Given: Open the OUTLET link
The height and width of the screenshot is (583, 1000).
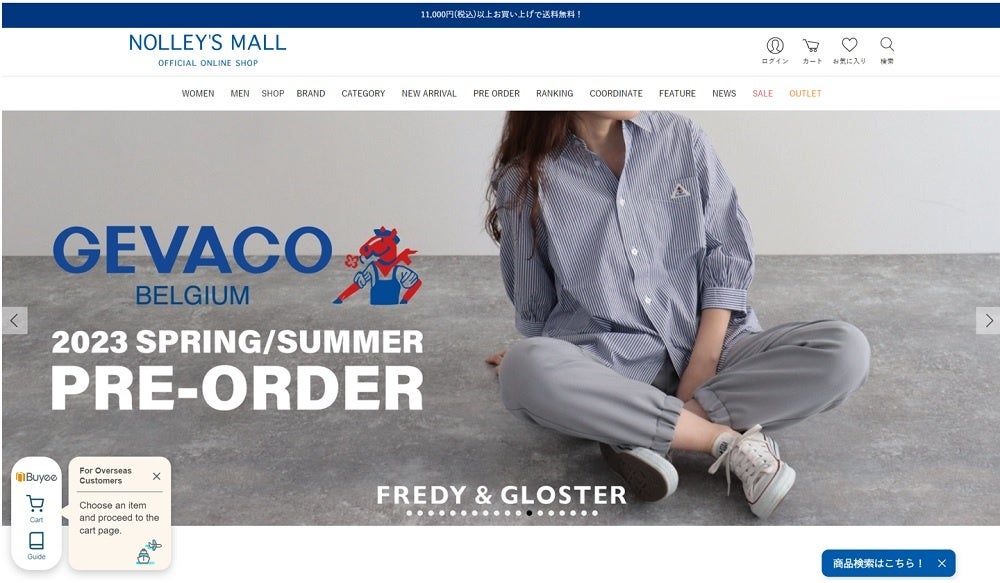Looking at the screenshot, I should tap(805, 93).
